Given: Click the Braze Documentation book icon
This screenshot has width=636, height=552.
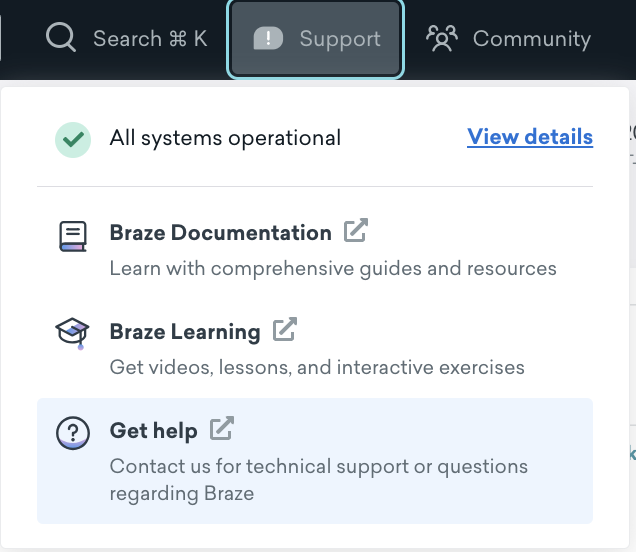Looking at the screenshot, I should point(72,236).
